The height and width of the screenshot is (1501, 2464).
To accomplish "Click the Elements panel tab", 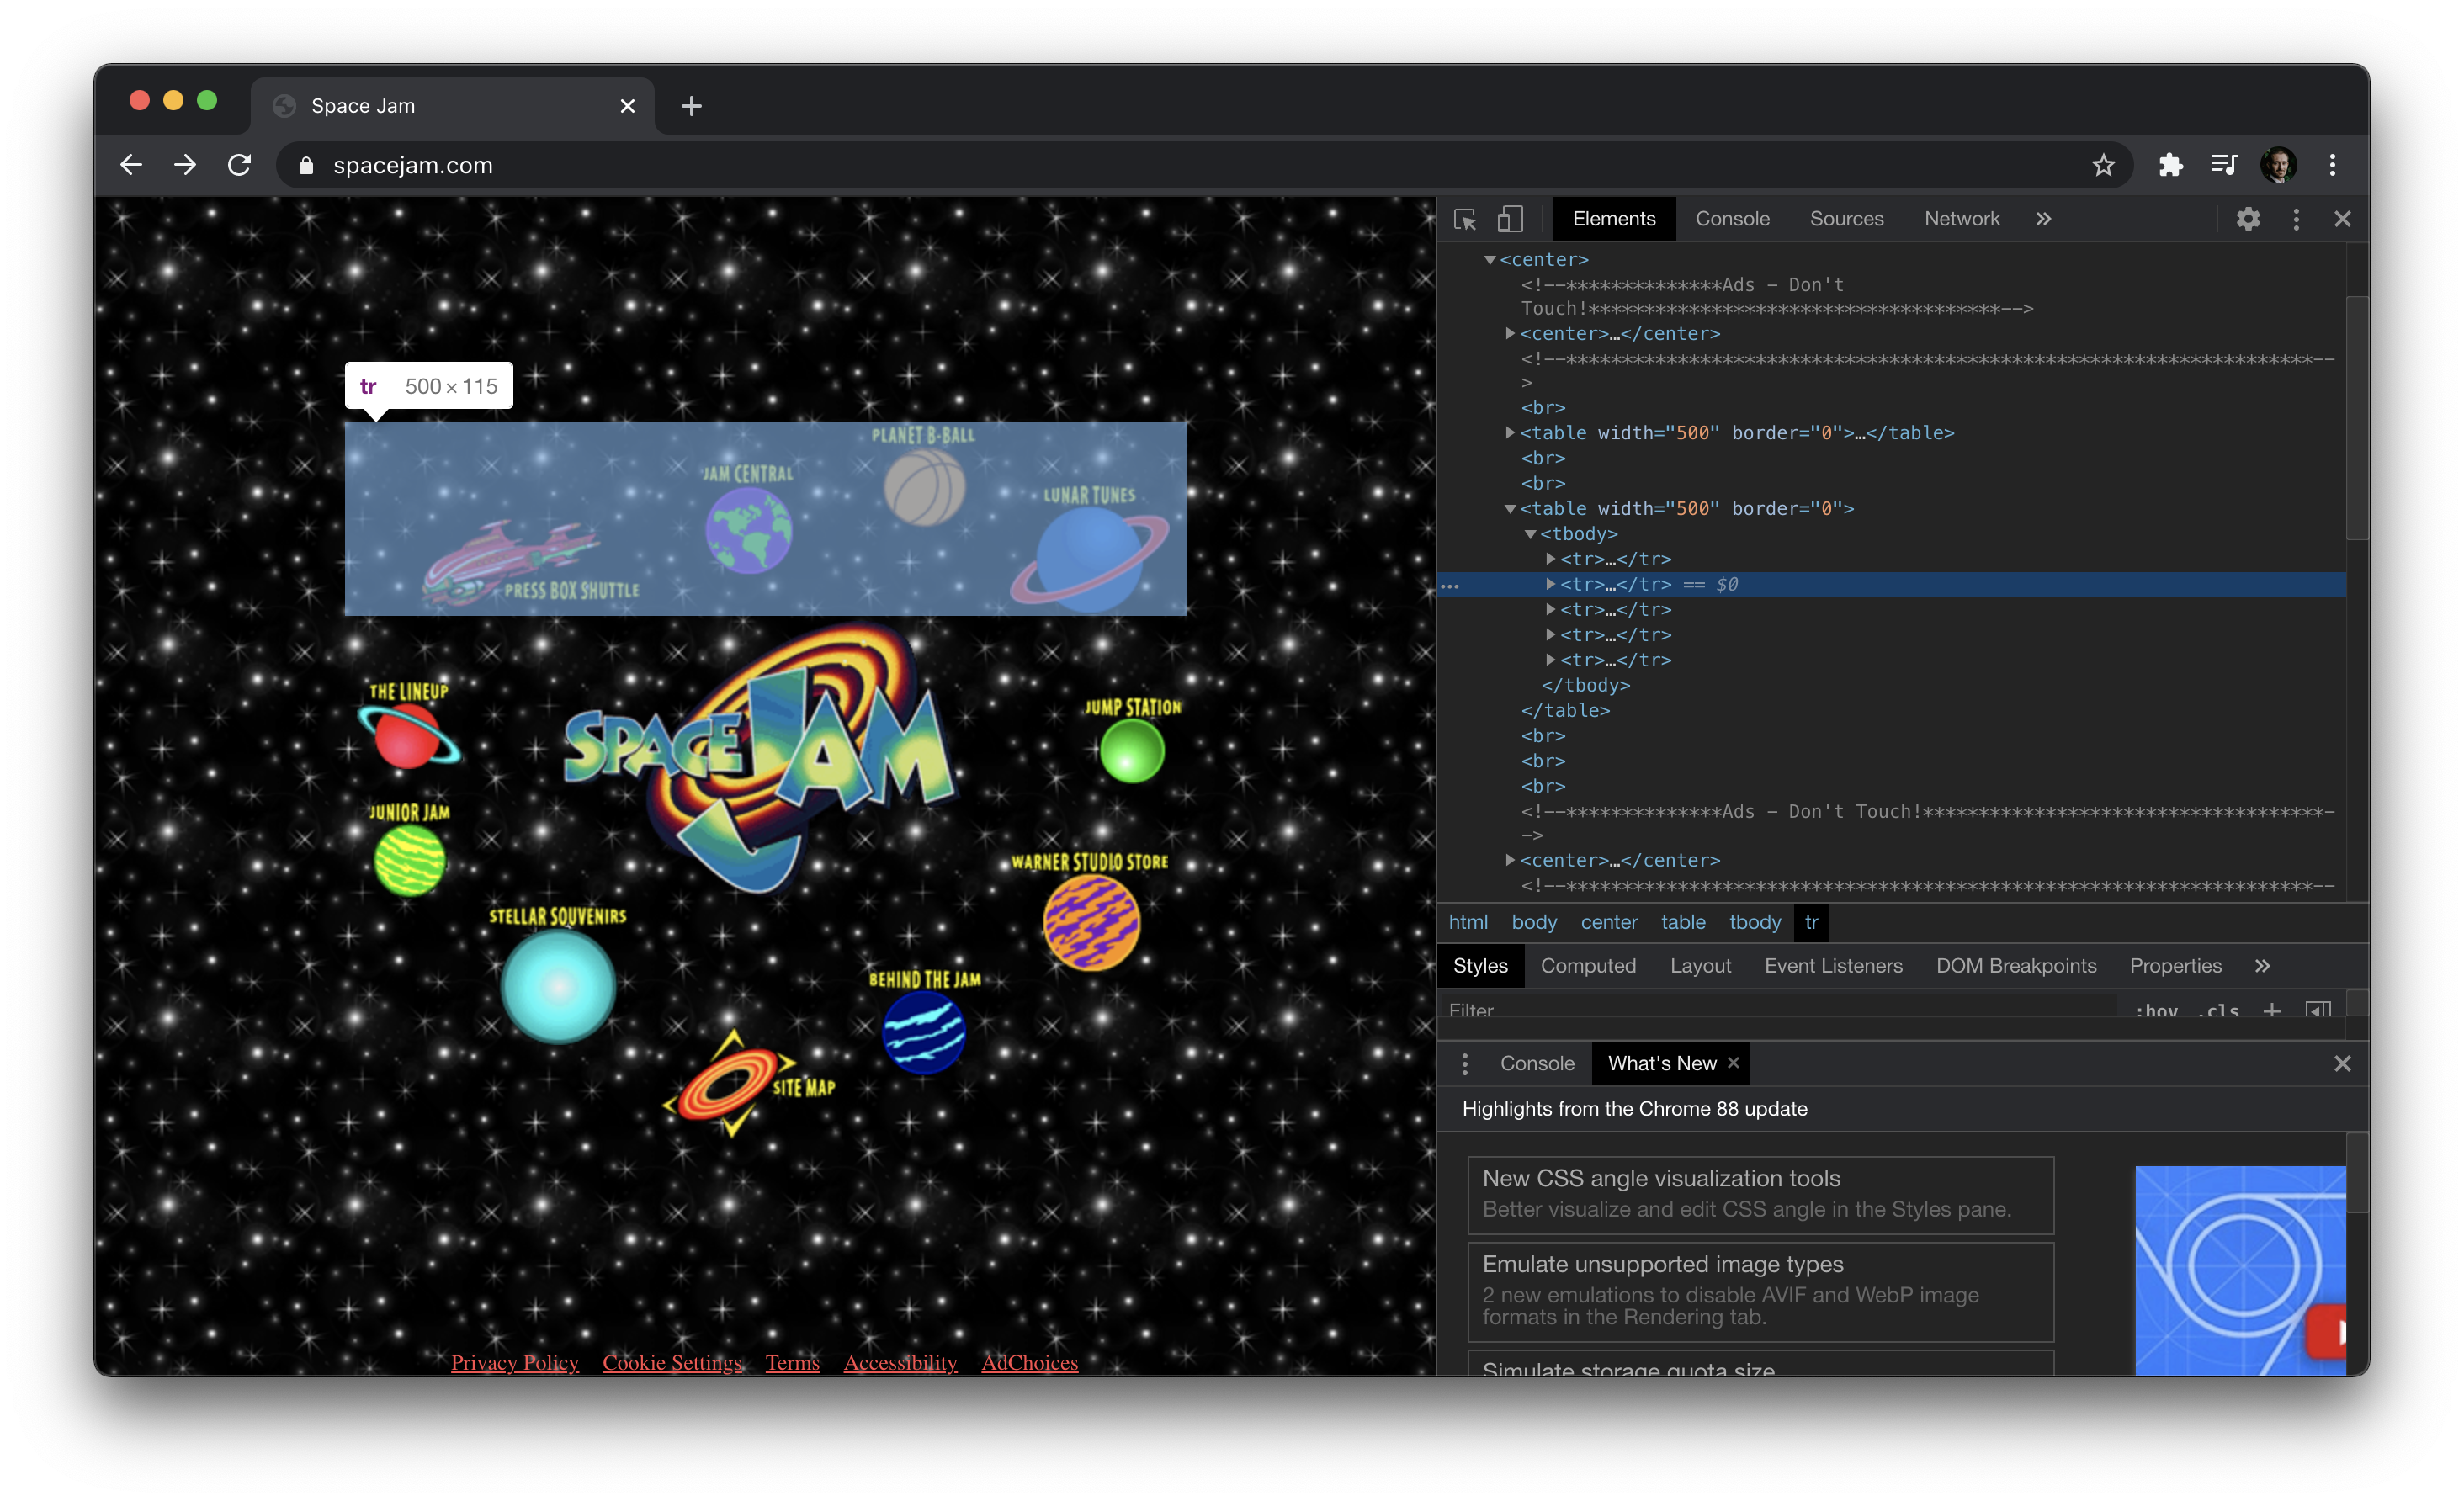I will tap(1612, 218).
